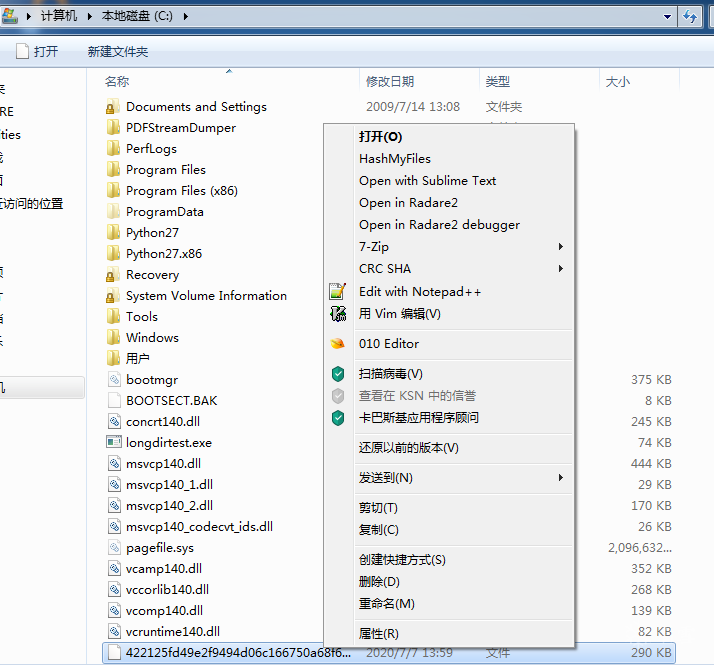Open the address bar history dropdown
This screenshot has height=665, width=714.
point(667,17)
